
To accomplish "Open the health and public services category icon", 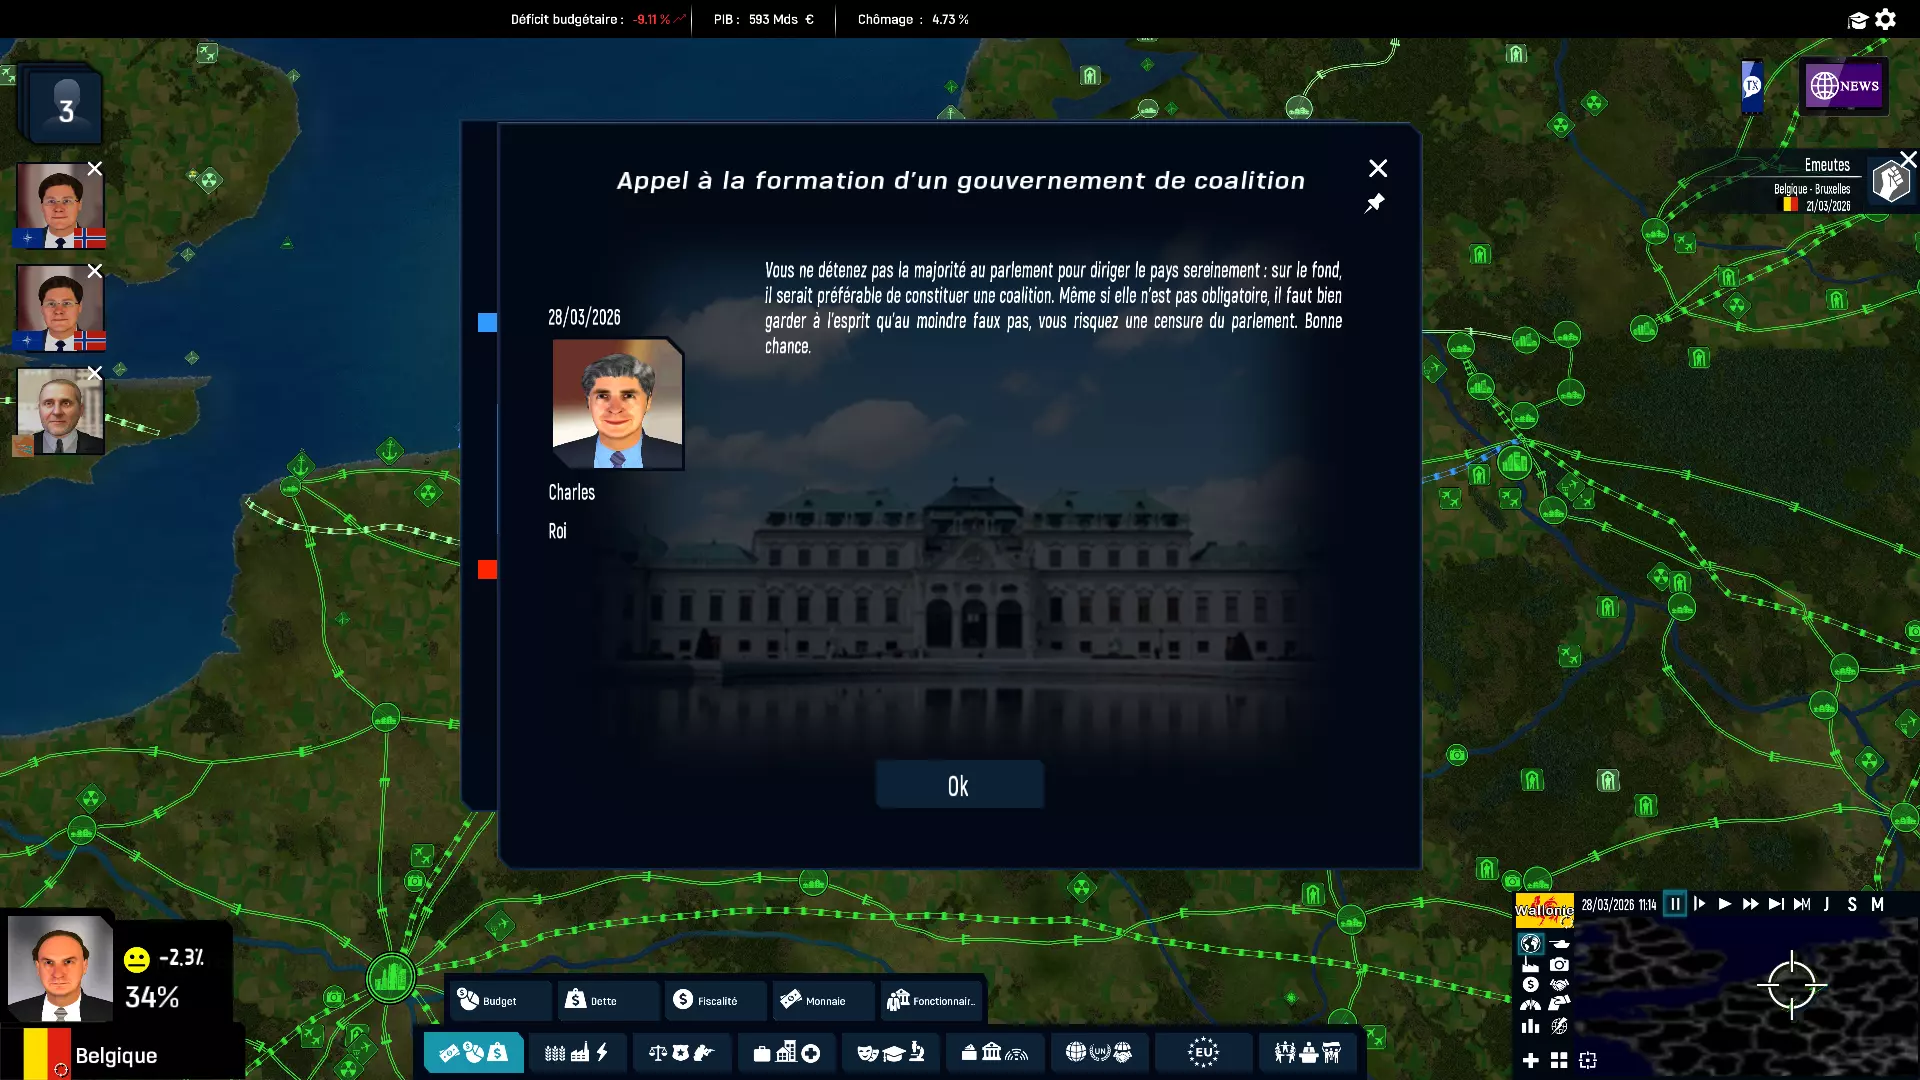I will tap(787, 1053).
